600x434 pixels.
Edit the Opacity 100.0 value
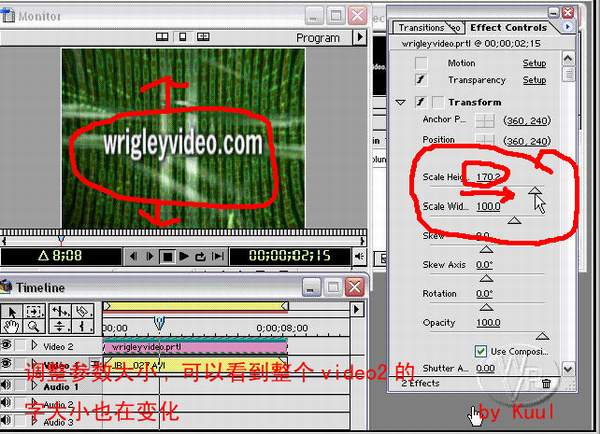488,323
